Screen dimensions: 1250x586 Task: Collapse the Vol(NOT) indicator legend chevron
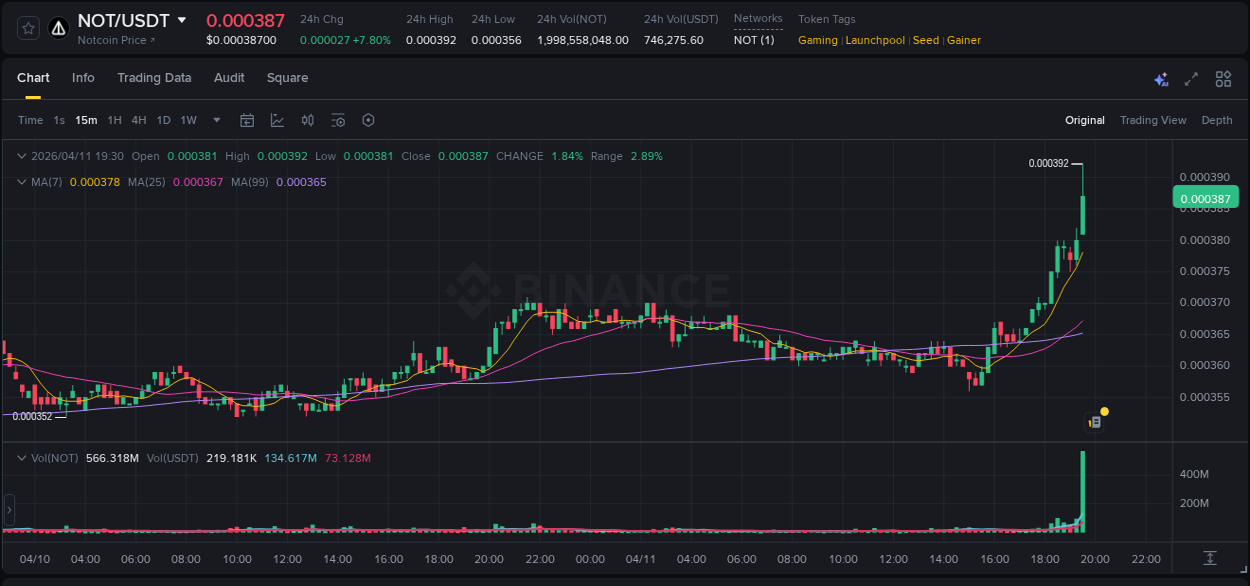click(22, 458)
